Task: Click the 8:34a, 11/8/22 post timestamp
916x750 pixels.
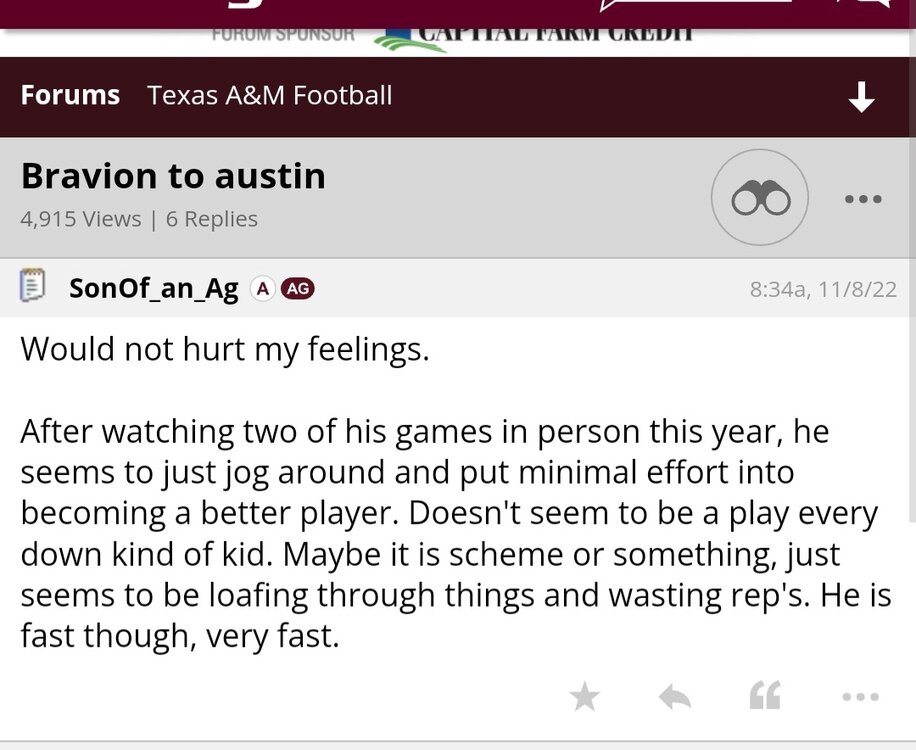Action: coord(820,290)
